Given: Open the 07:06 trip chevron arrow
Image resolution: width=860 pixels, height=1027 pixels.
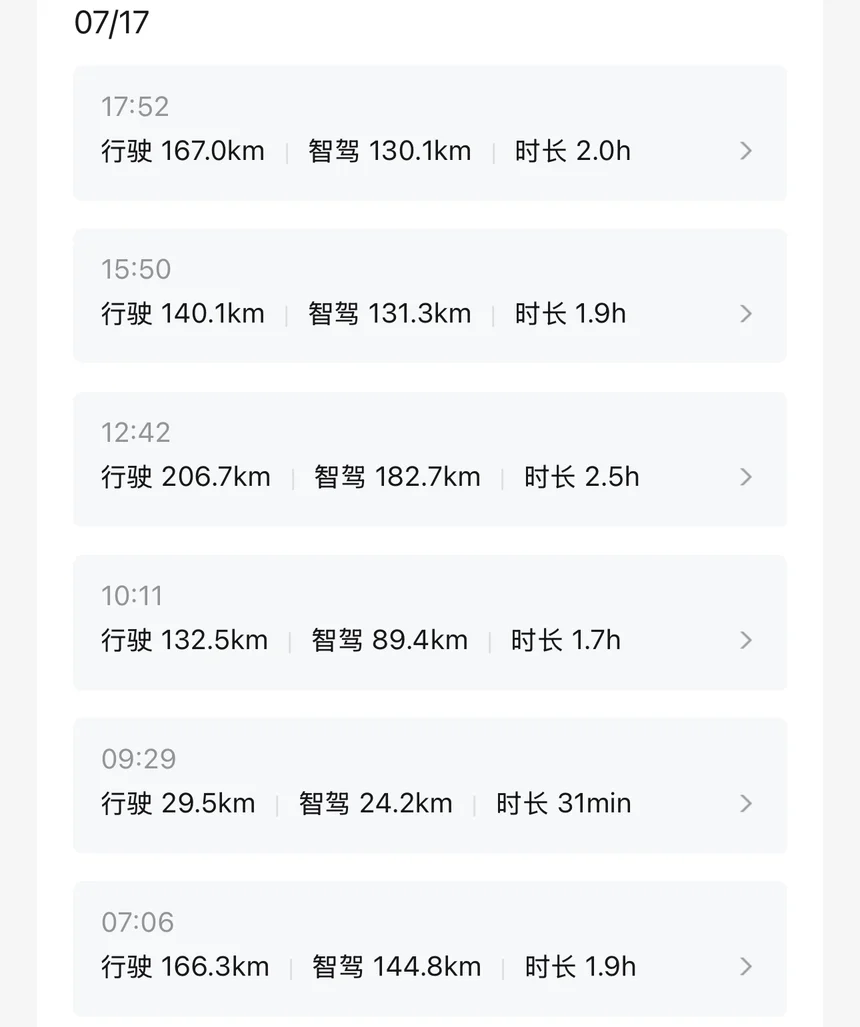Looking at the screenshot, I should 745,967.
